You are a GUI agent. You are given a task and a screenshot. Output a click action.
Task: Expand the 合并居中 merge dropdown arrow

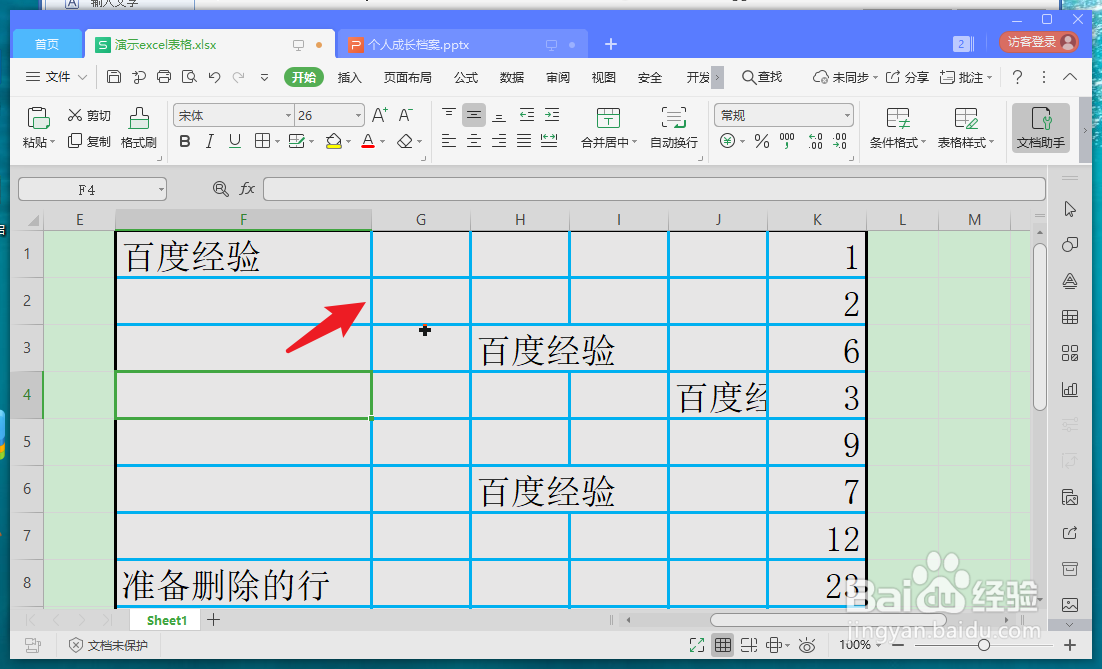click(635, 142)
